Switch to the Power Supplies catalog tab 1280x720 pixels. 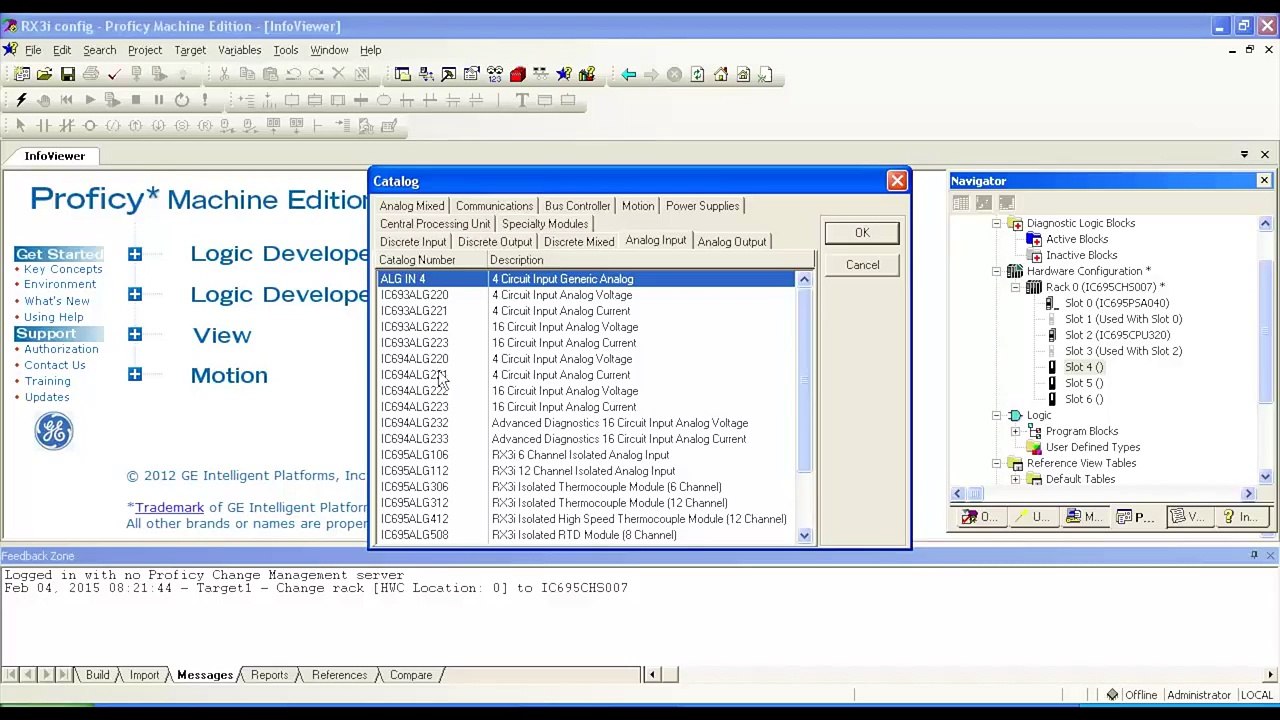click(x=702, y=206)
